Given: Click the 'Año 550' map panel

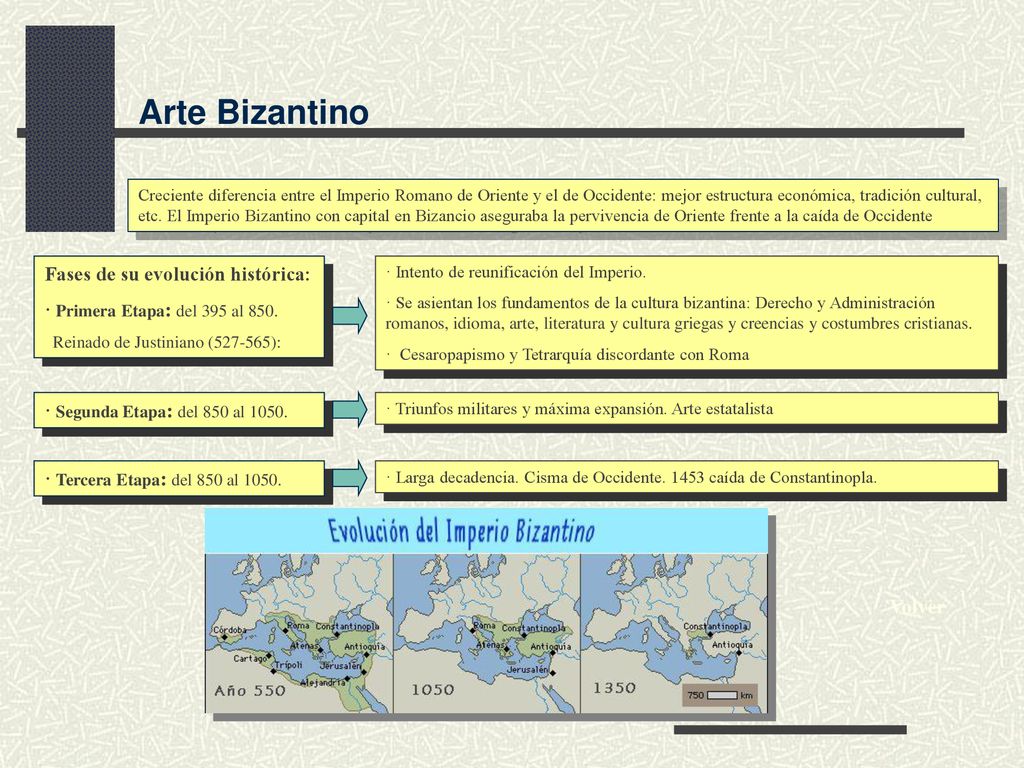Looking at the screenshot, I should tap(299, 633).
